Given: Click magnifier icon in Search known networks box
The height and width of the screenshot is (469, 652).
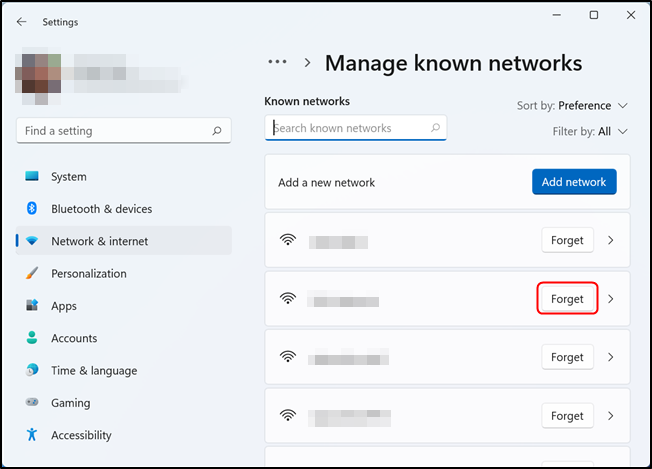Looking at the screenshot, I should tap(435, 128).
